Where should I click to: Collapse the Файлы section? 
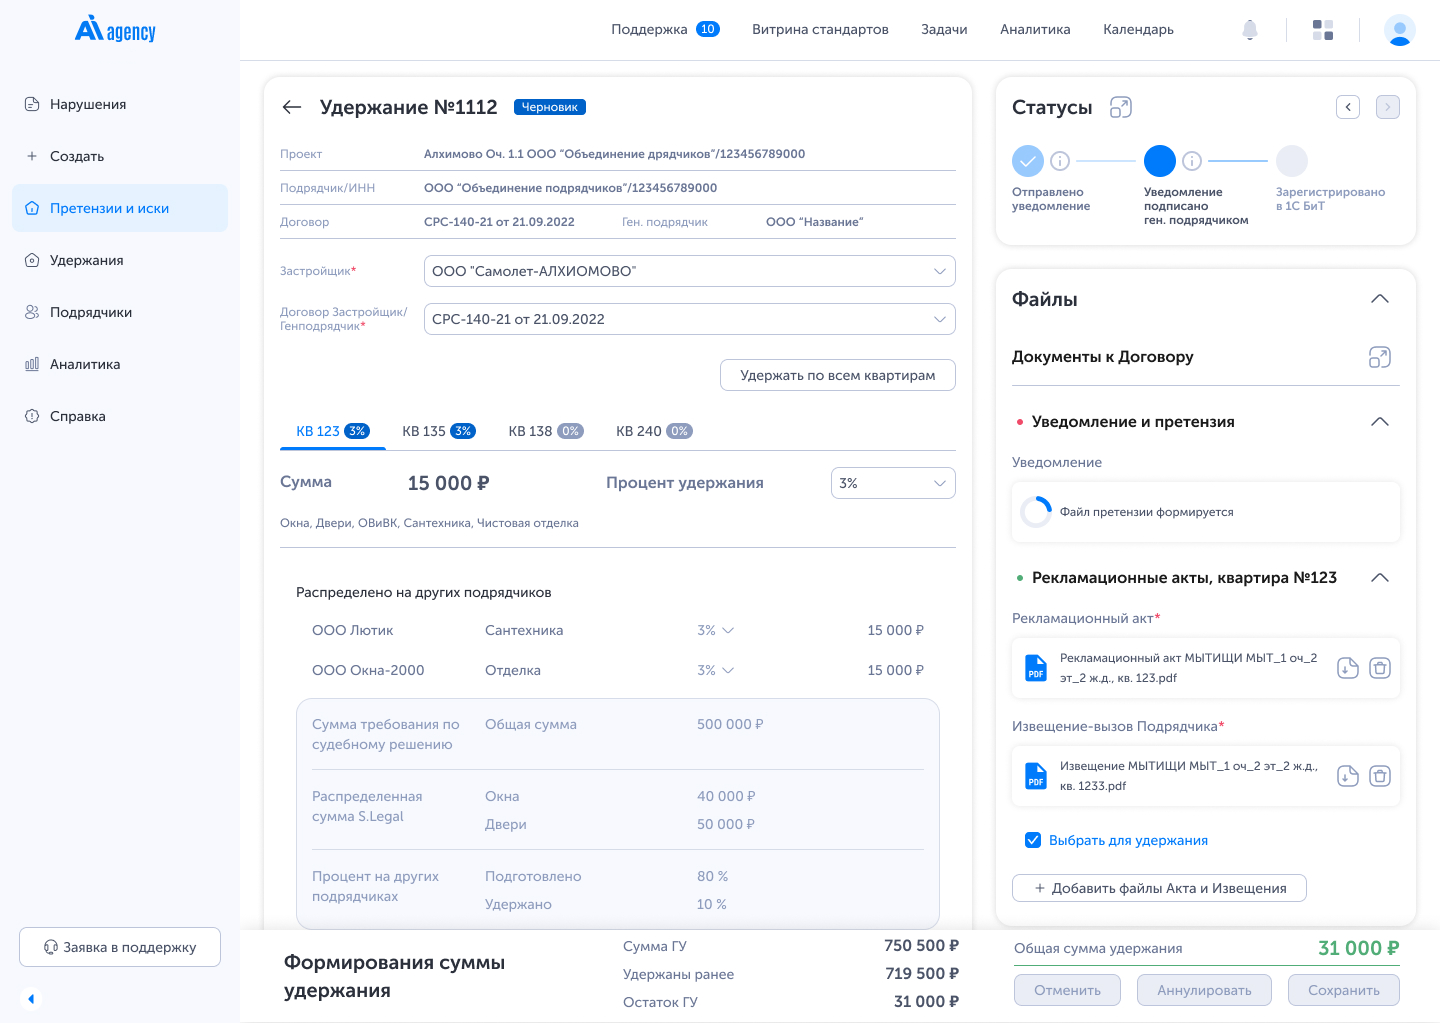tap(1379, 299)
